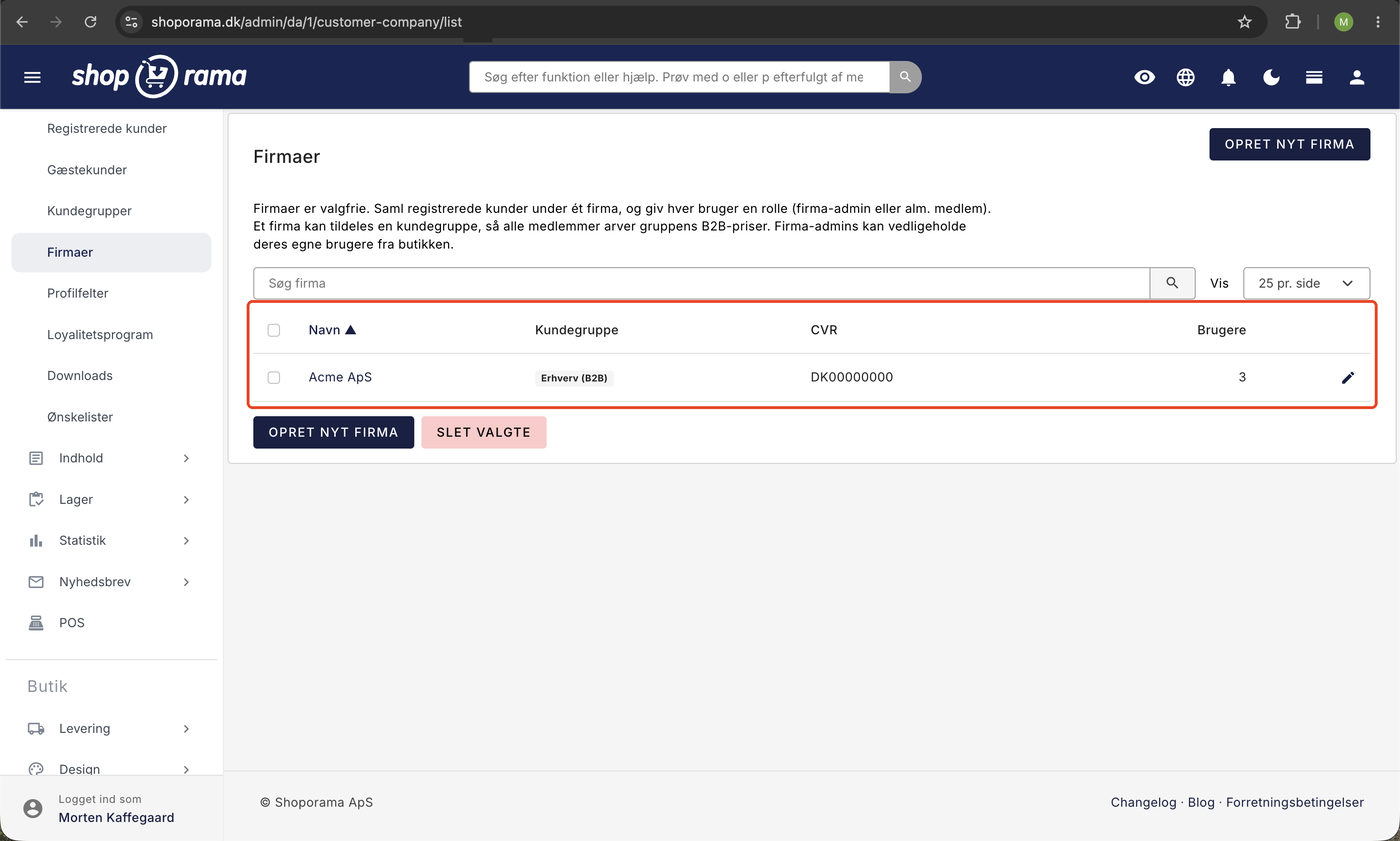Image resolution: width=1400 pixels, height=841 pixels.
Task: Expand Statistik menu chevron
Action: tap(186, 540)
